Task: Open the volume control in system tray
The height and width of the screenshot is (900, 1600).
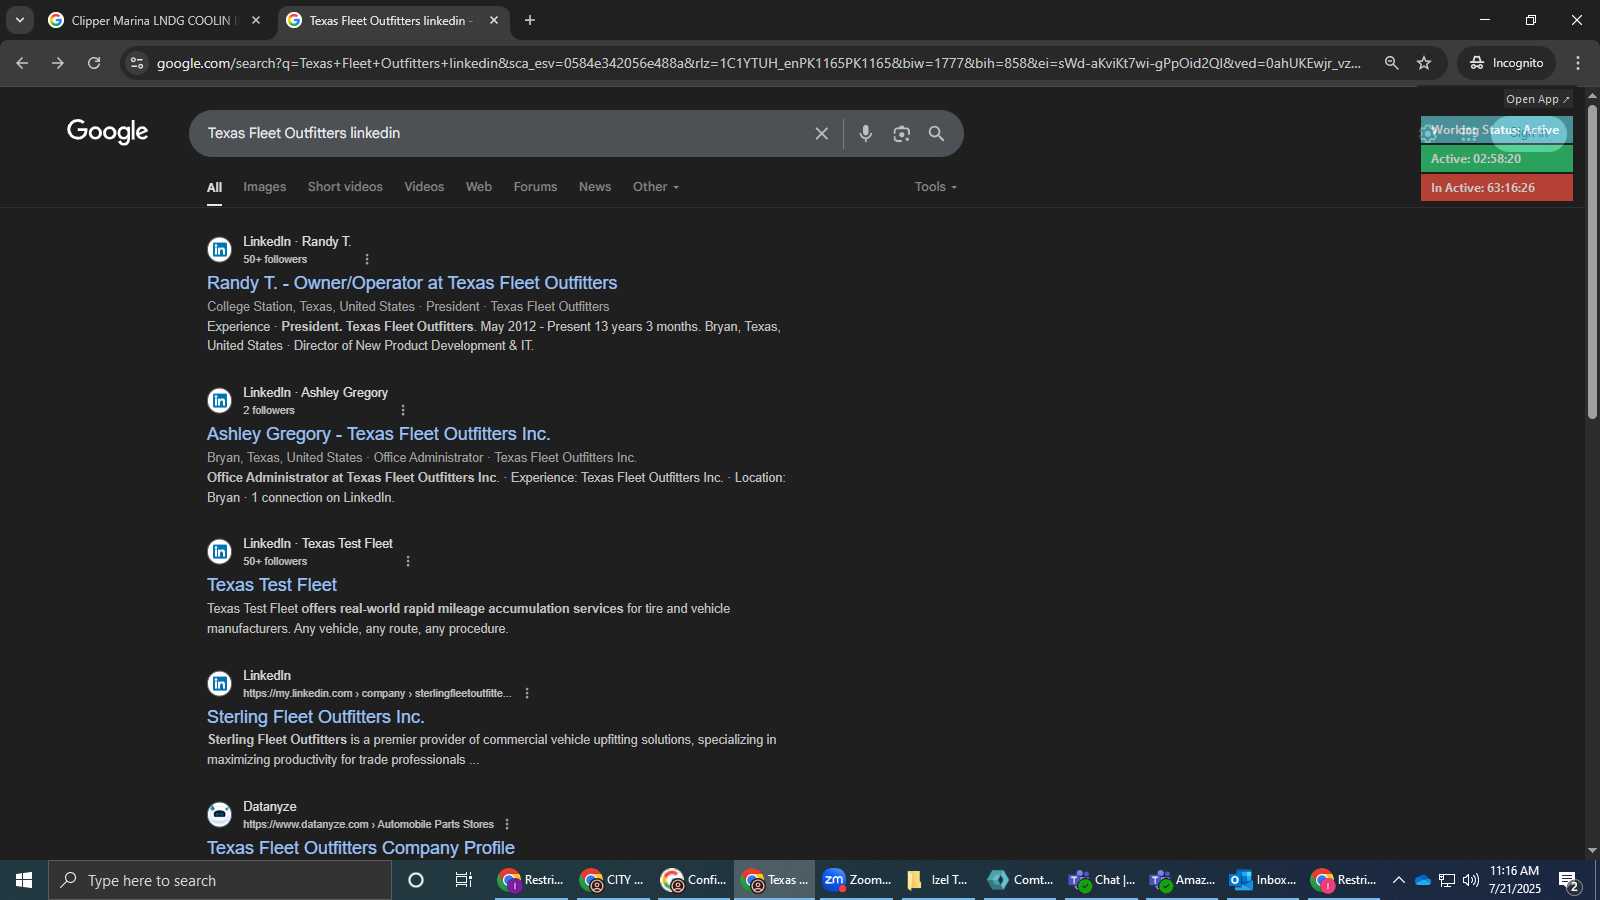Action: coord(1471,880)
